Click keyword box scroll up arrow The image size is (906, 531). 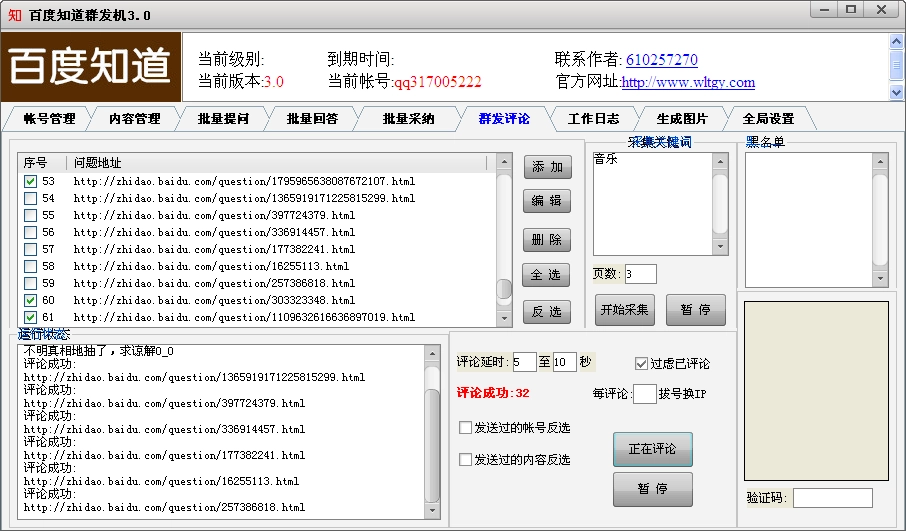click(720, 161)
